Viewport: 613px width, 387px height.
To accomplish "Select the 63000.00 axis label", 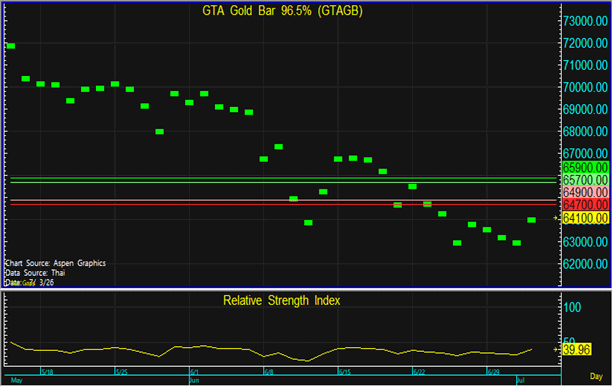I will coord(585,242).
